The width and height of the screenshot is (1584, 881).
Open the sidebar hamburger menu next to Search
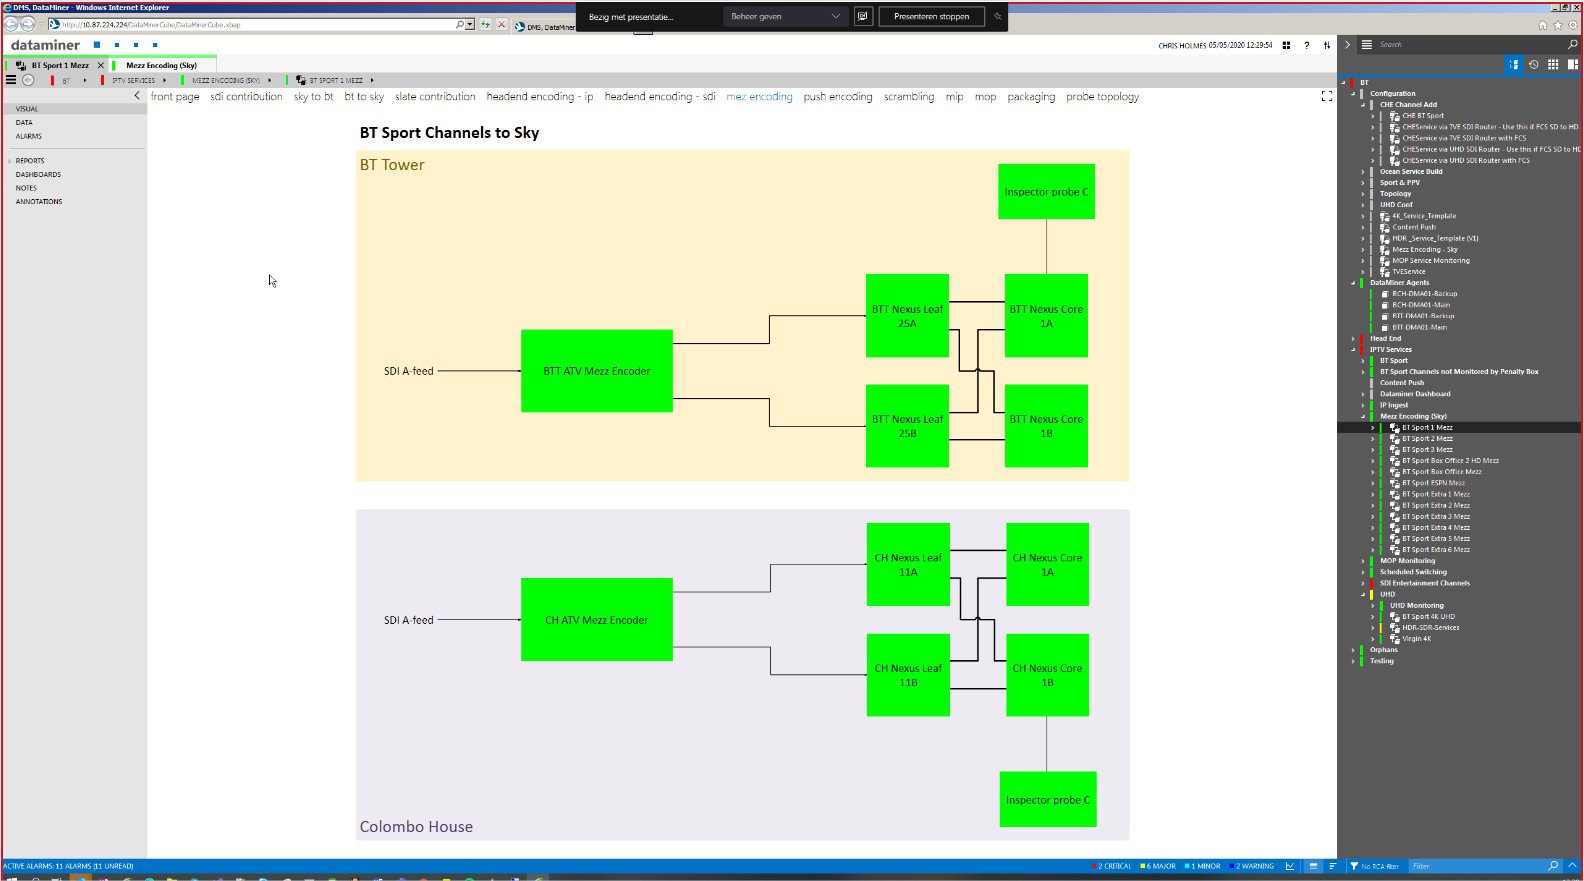click(1367, 44)
